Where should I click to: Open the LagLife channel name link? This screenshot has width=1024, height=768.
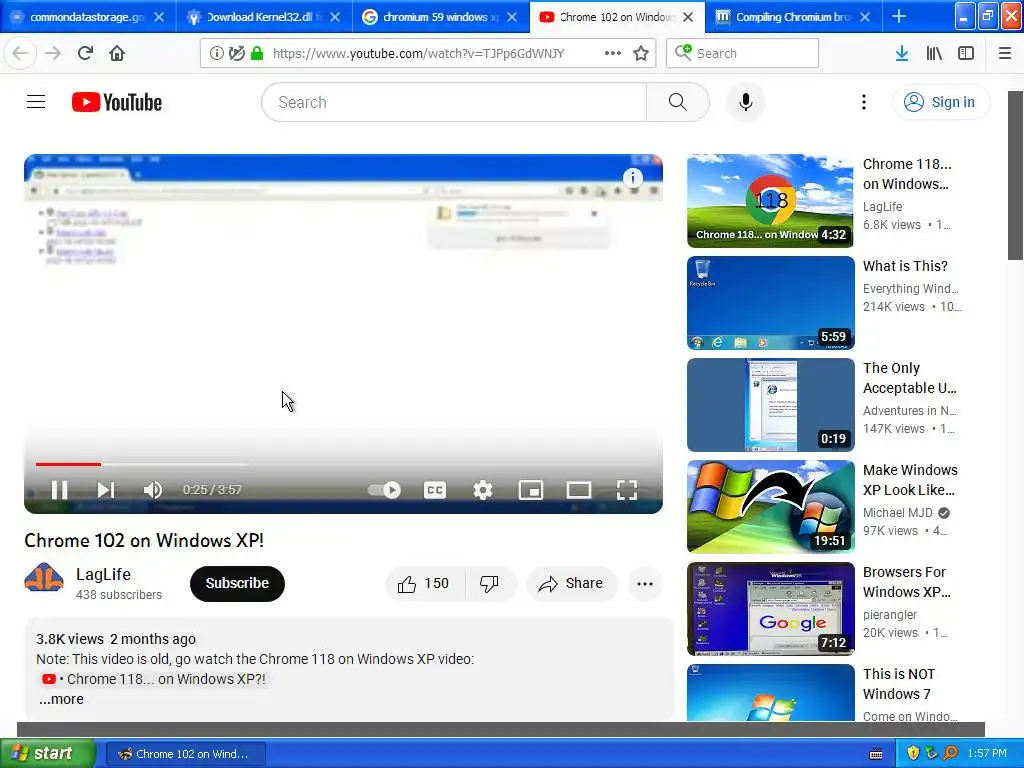pos(103,574)
